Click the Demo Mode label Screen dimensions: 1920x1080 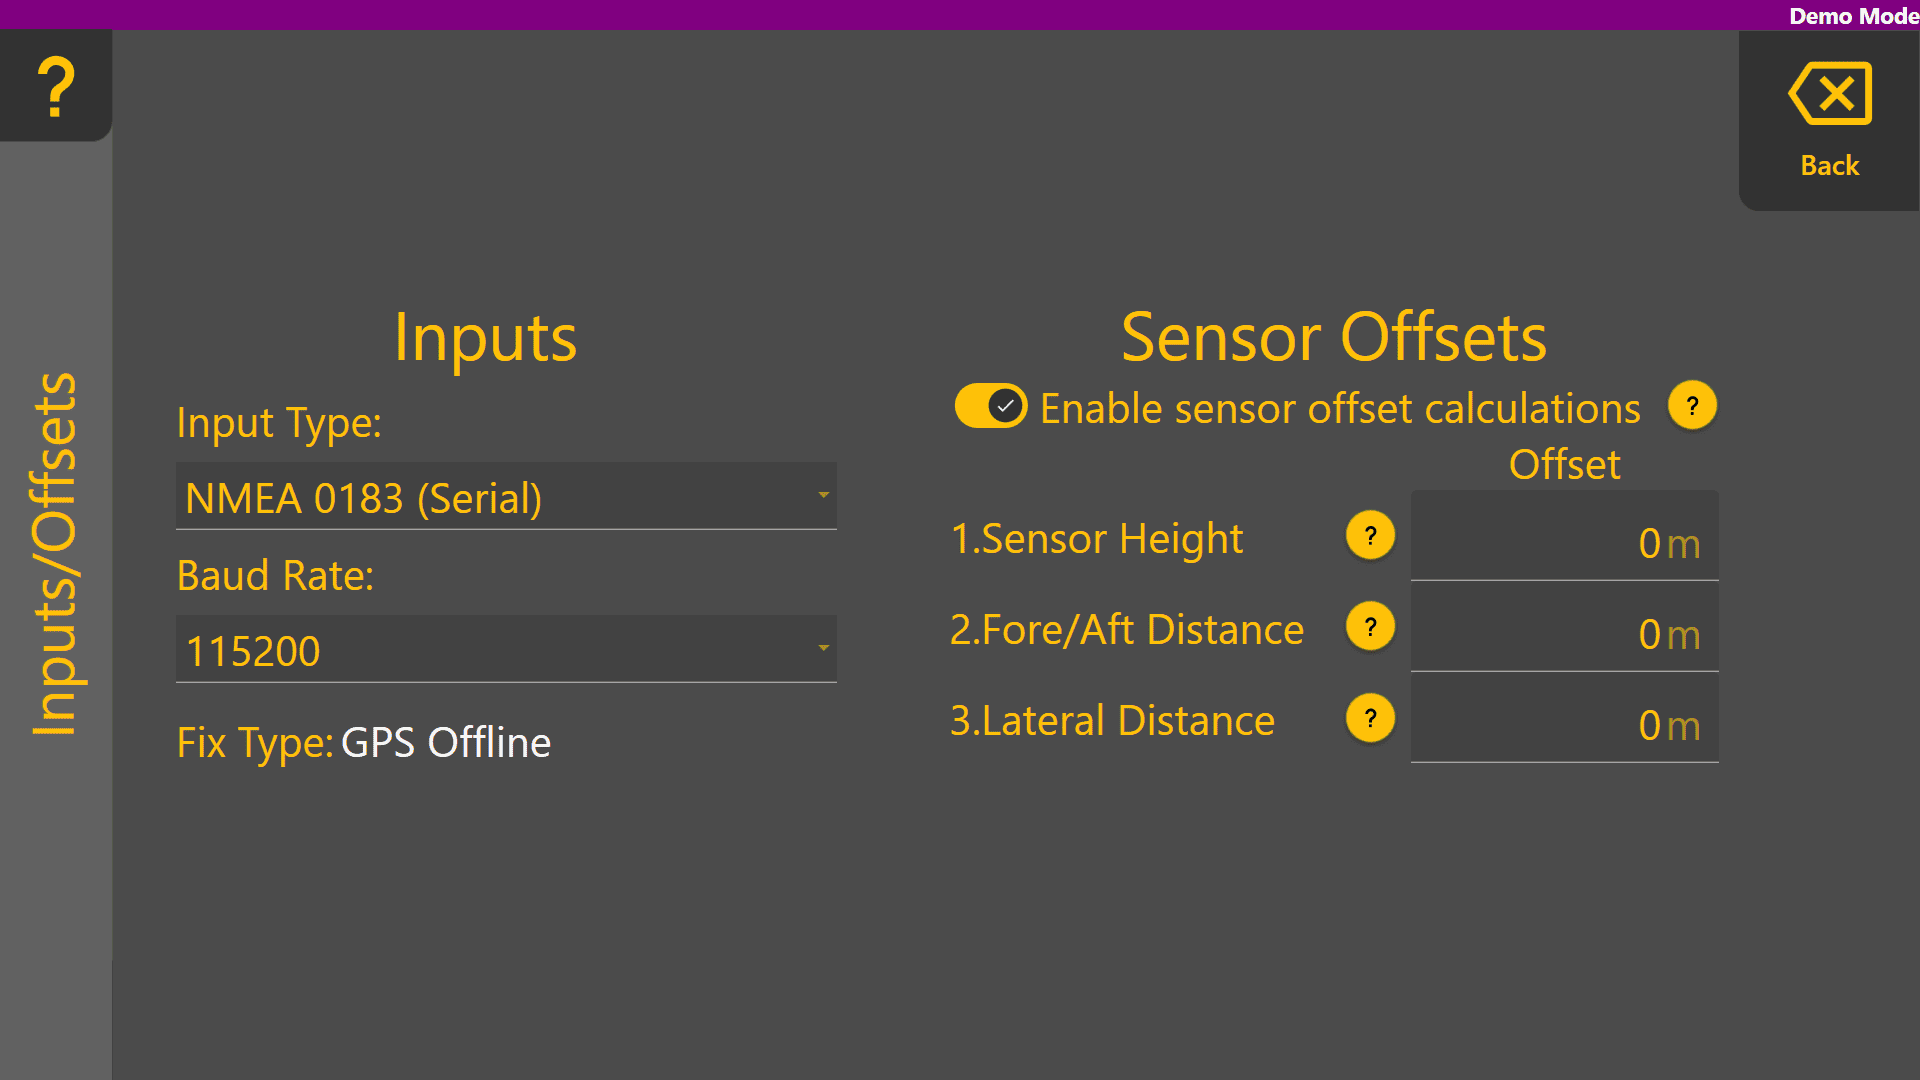pos(1853,16)
